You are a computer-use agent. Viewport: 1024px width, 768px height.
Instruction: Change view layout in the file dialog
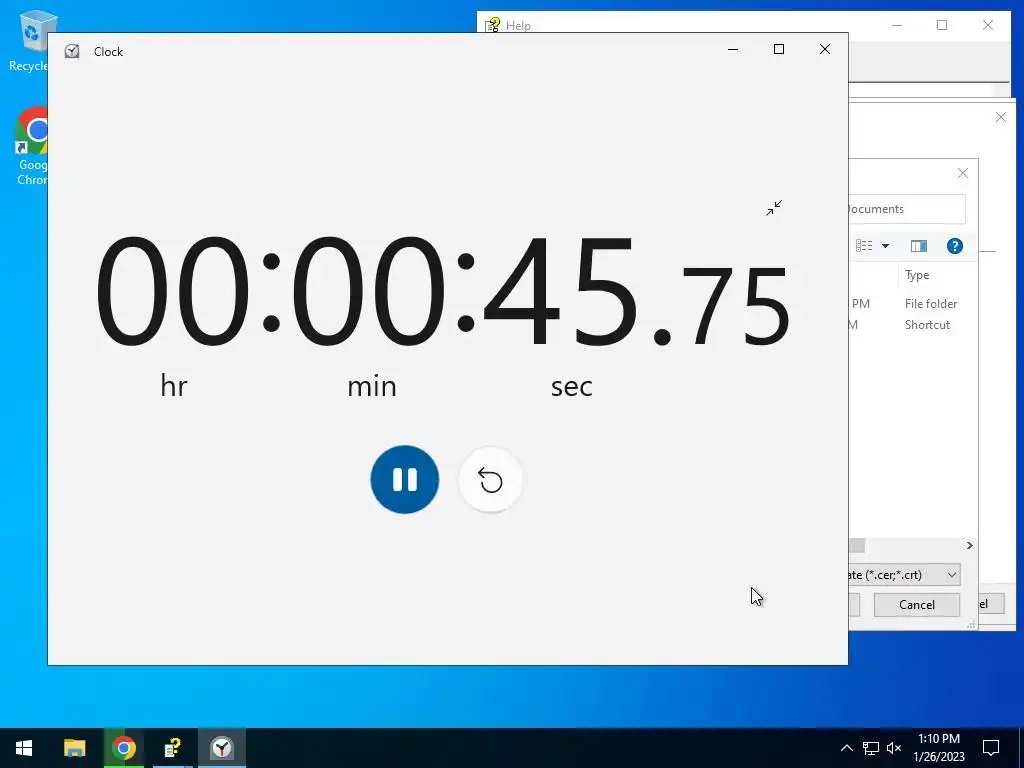click(864, 246)
